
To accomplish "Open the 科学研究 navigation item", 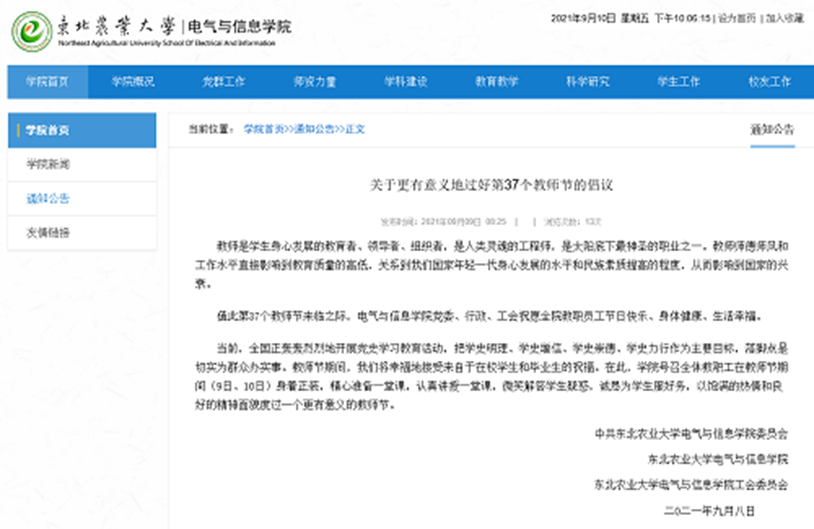I will coord(587,82).
